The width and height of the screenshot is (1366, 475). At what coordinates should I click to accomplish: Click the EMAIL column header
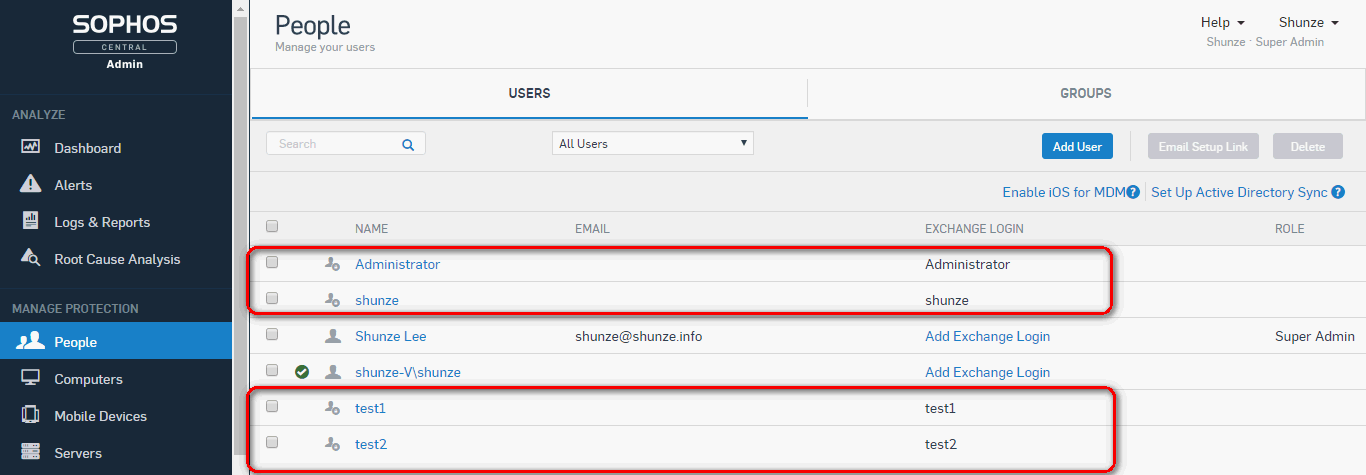click(x=592, y=229)
